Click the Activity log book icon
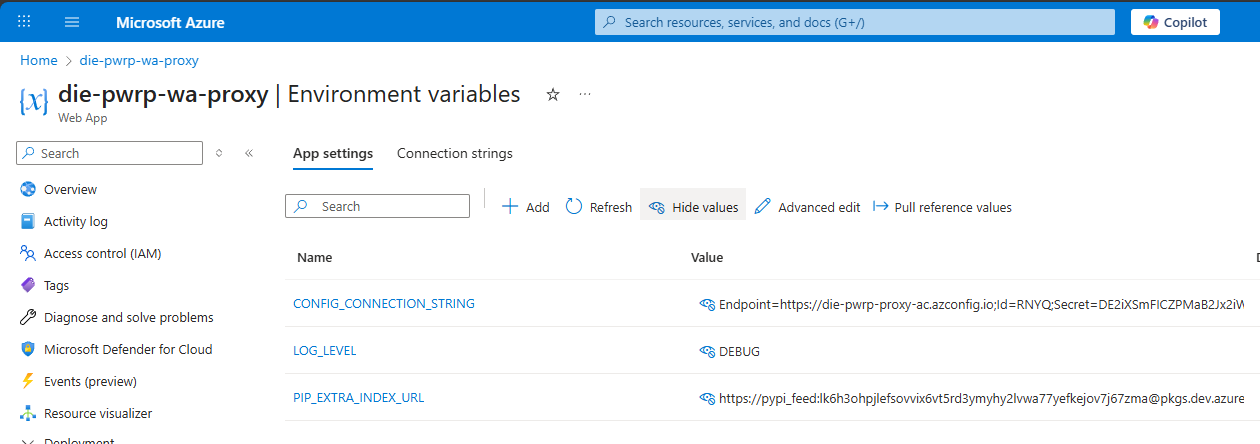This screenshot has width=1260, height=444. 28,221
